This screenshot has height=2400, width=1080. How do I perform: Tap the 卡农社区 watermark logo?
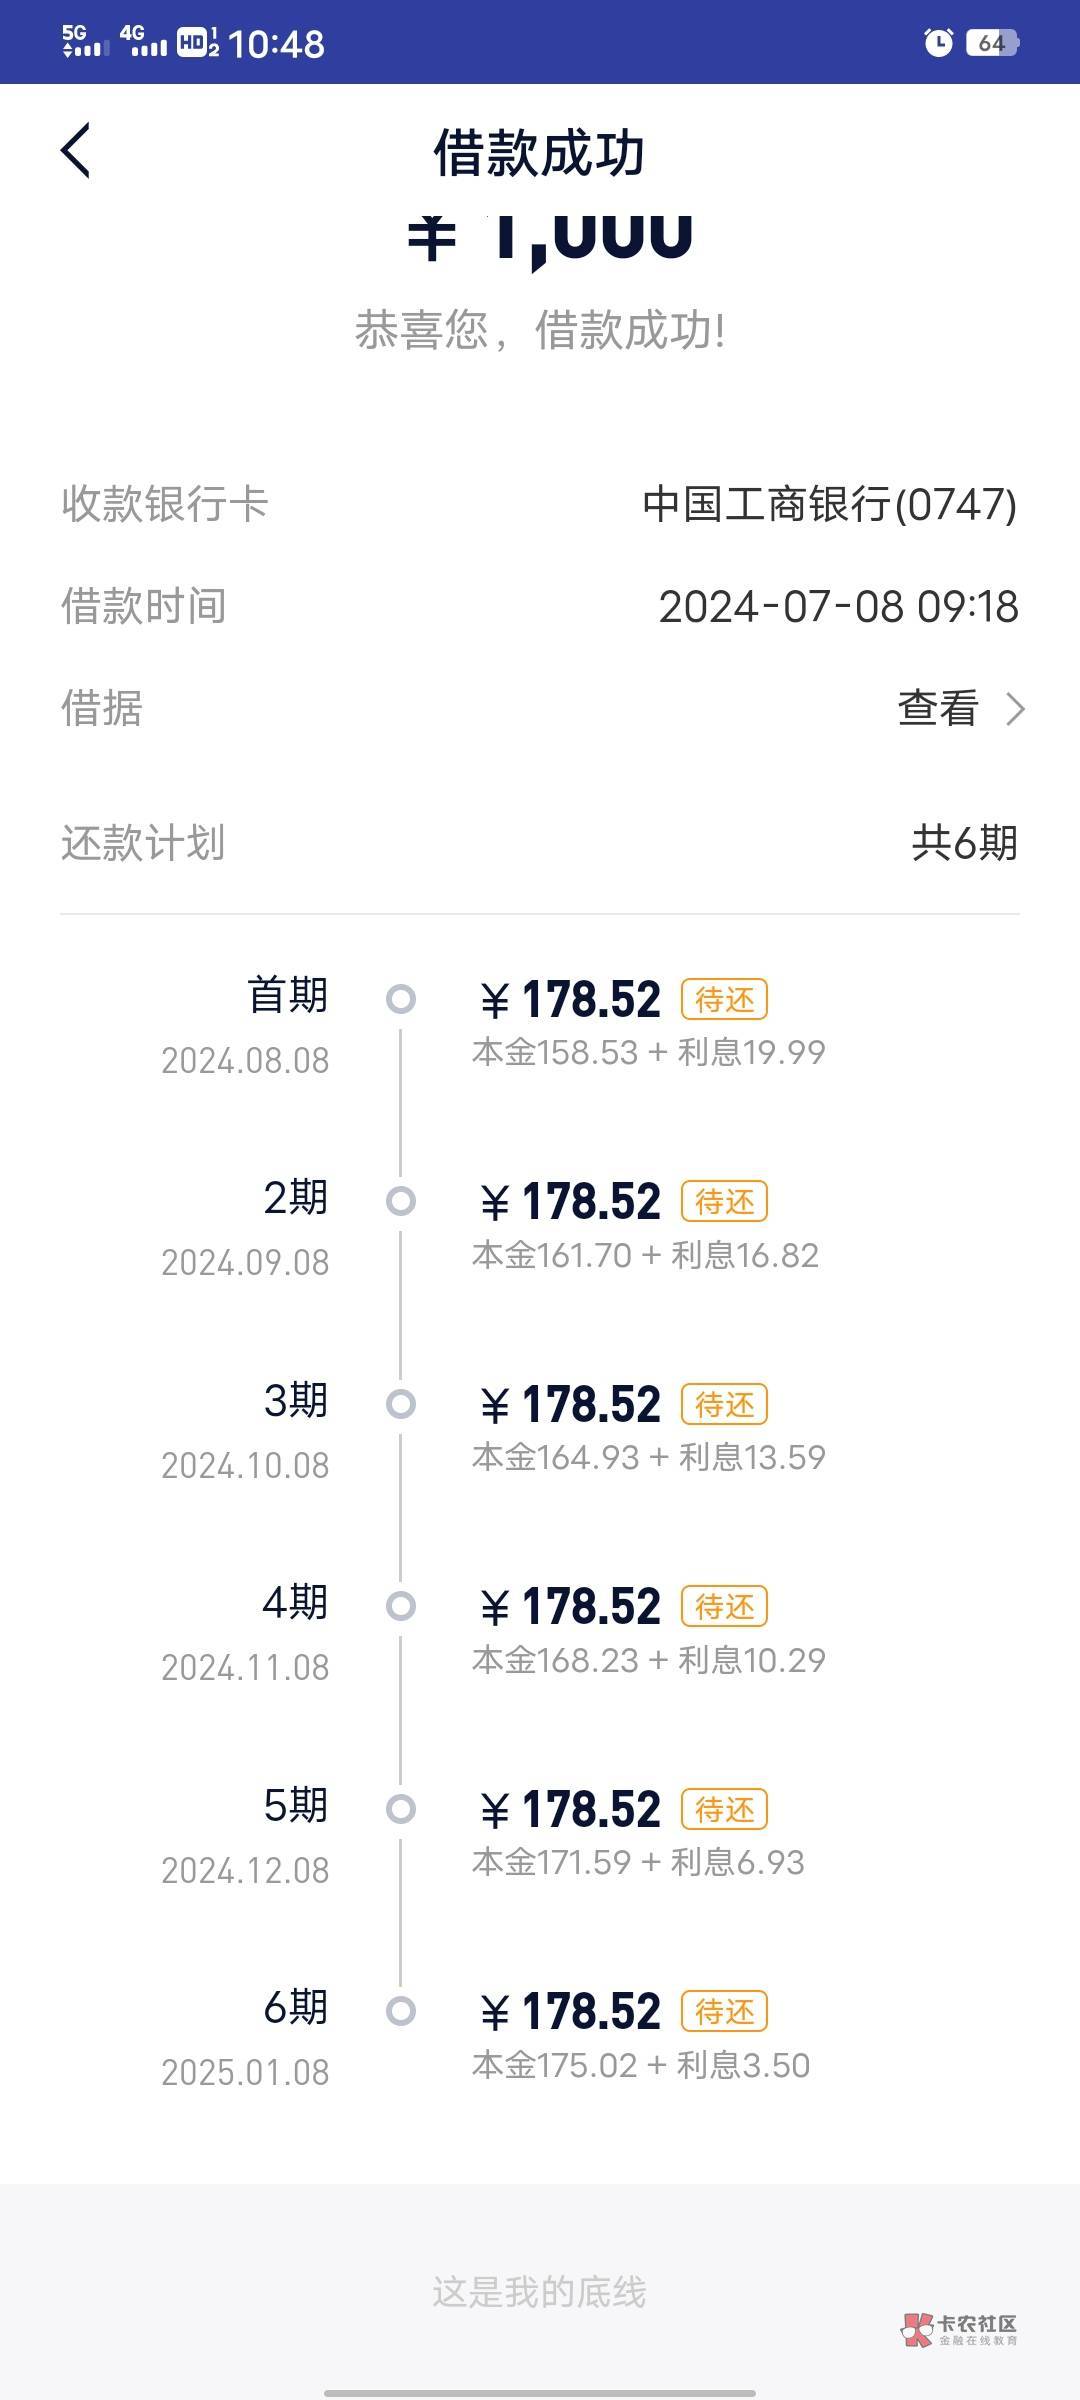959,2329
